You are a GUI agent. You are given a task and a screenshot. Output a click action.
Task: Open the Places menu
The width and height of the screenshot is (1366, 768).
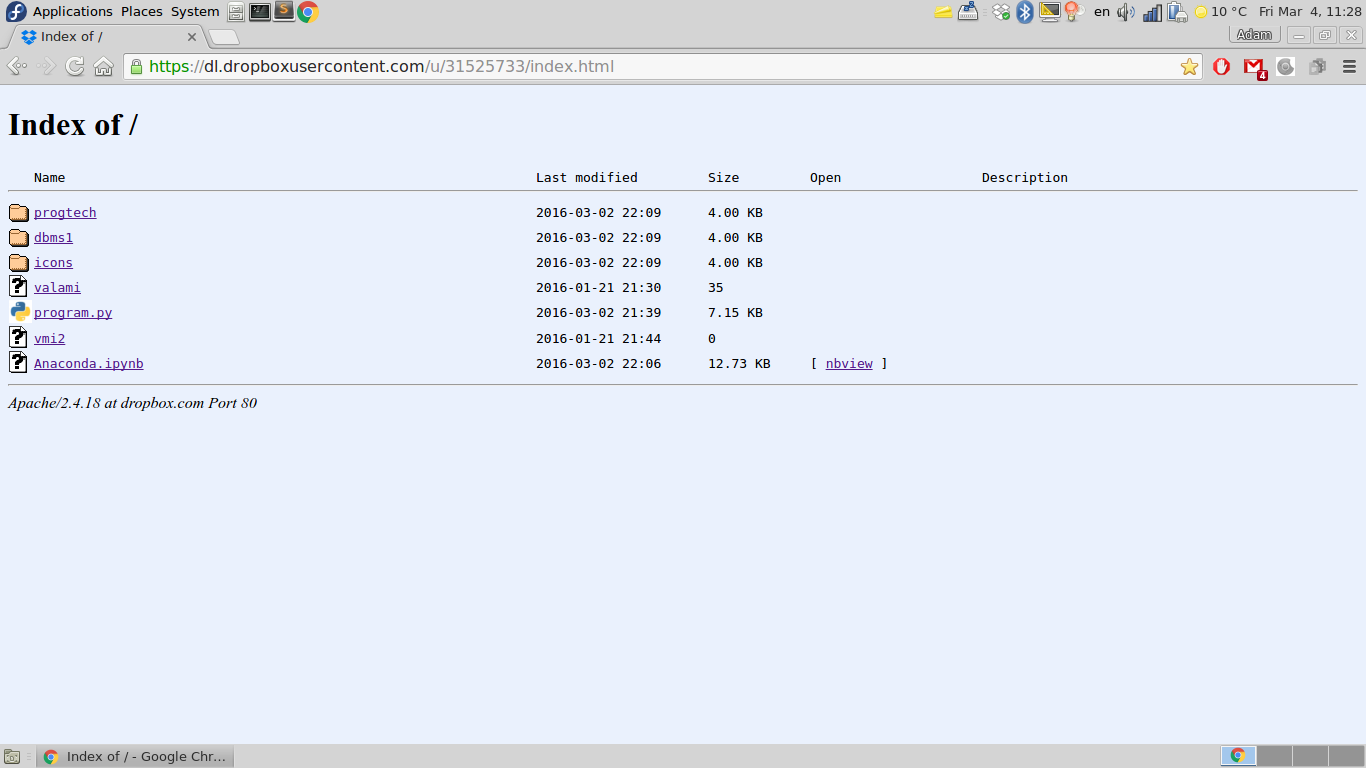tap(141, 12)
